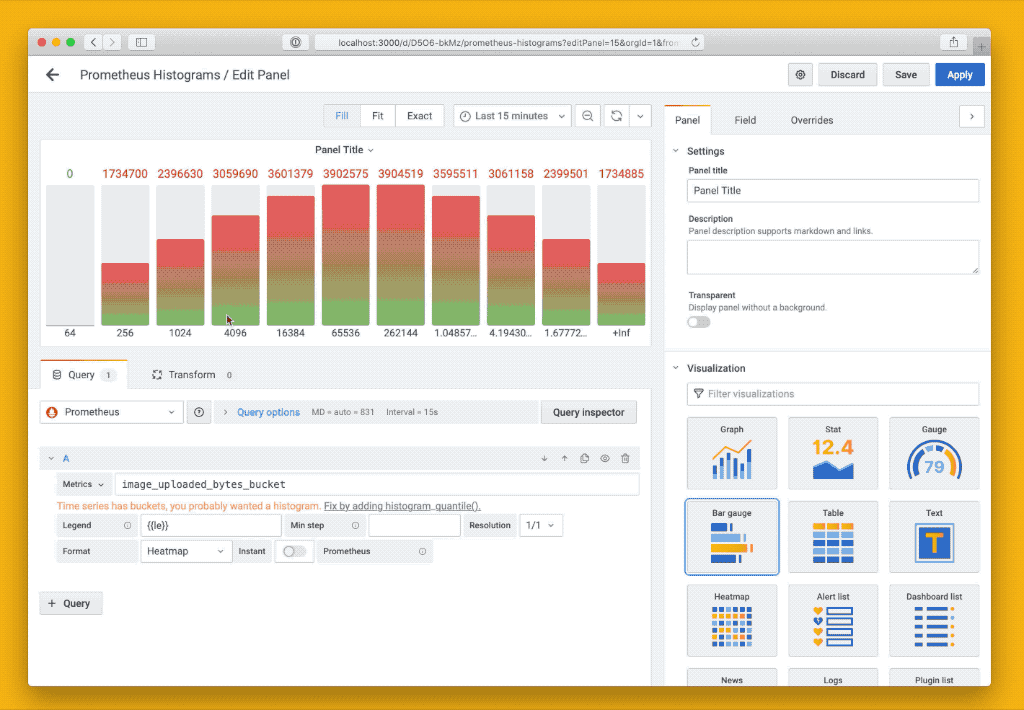The image size is (1024, 710).
Task: Duplicate query A using the copy icon
Action: coord(585,458)
